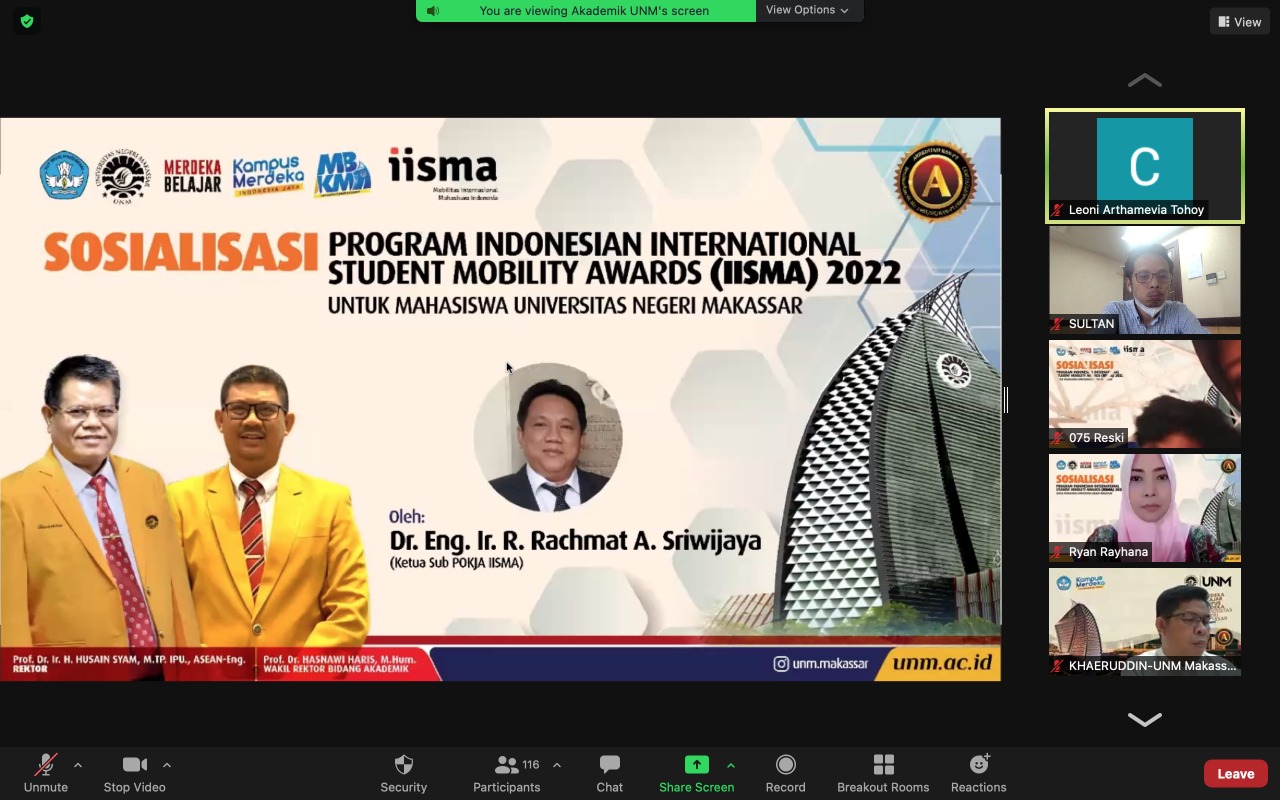This screenshot has width=1280, height=800.
Task: Click the Kampus Merdeka logo on the slide
Action: 268,176
